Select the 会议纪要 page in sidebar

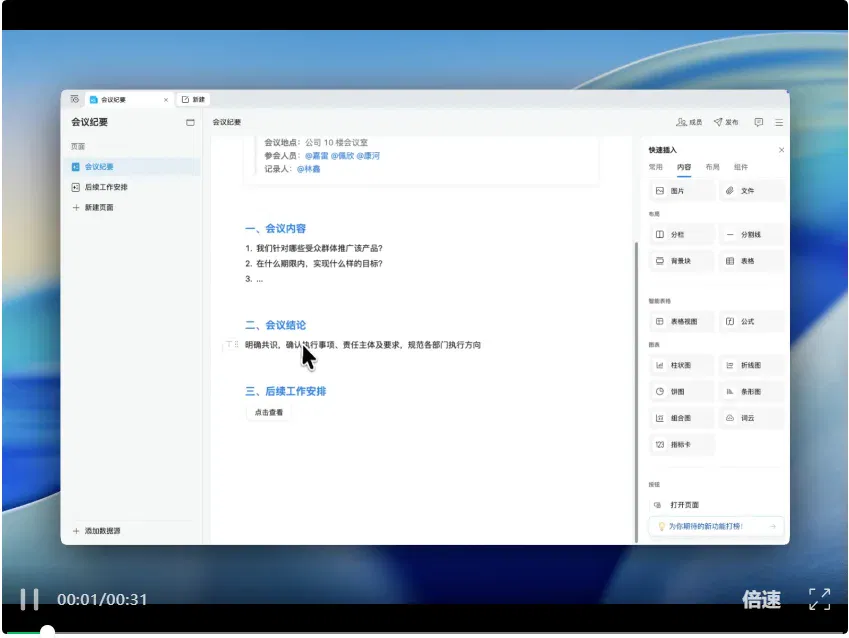(x=131, y=167)
